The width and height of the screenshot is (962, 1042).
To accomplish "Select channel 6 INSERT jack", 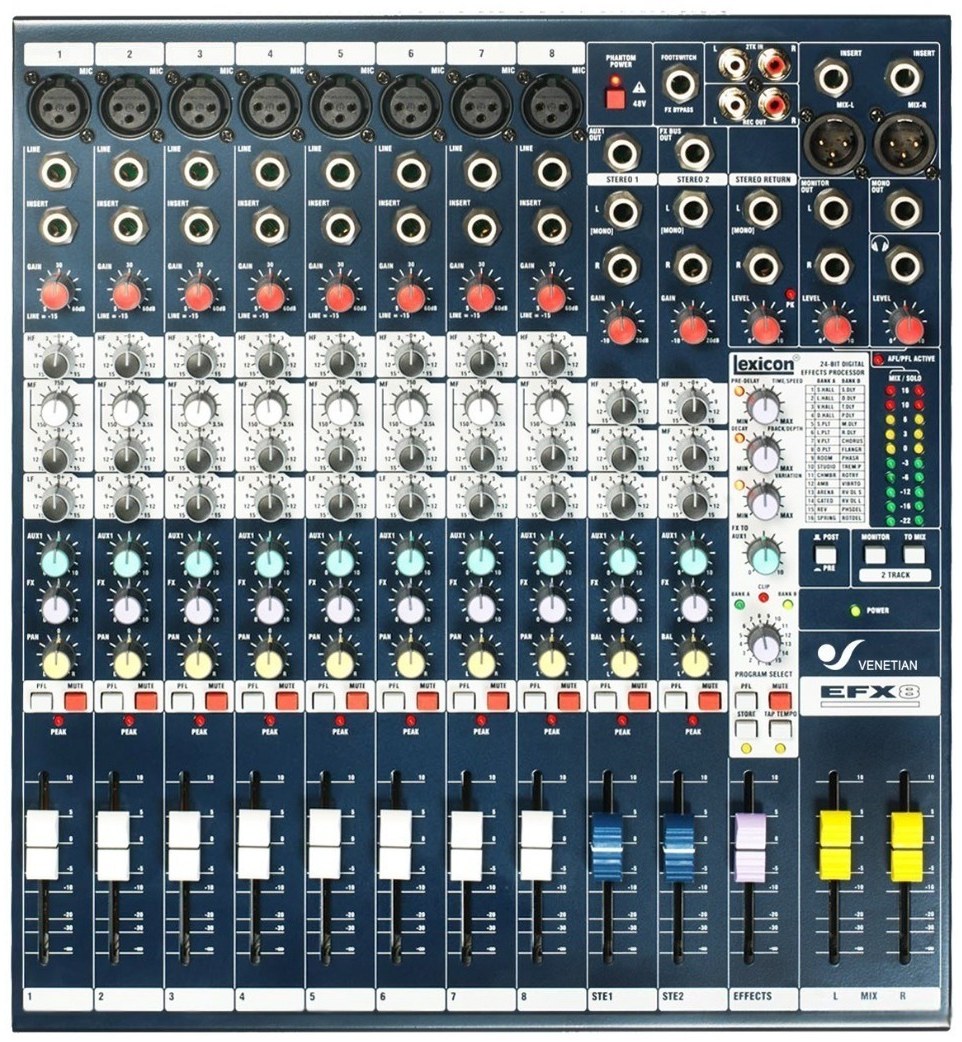I will click(411, 227).
